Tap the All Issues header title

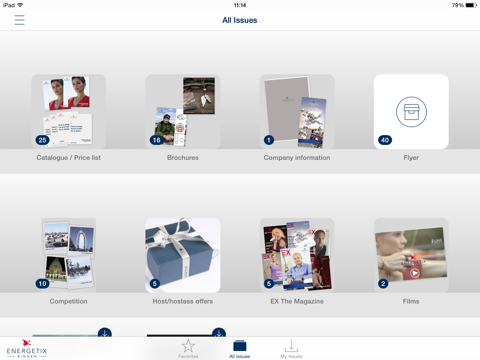coord(240,20)
